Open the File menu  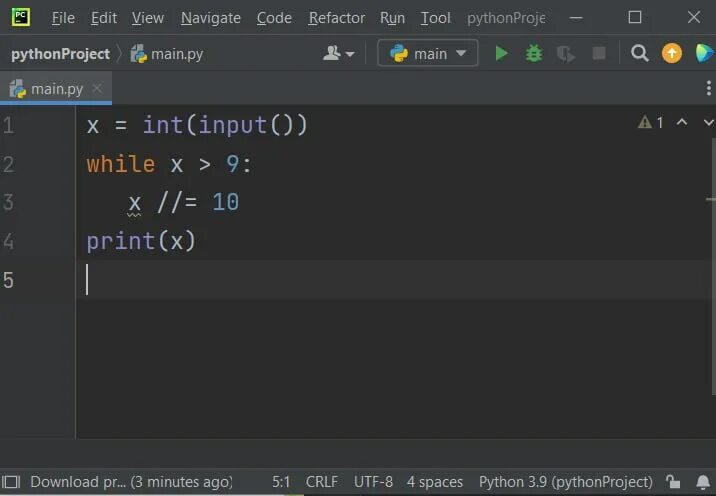point(63,18)
